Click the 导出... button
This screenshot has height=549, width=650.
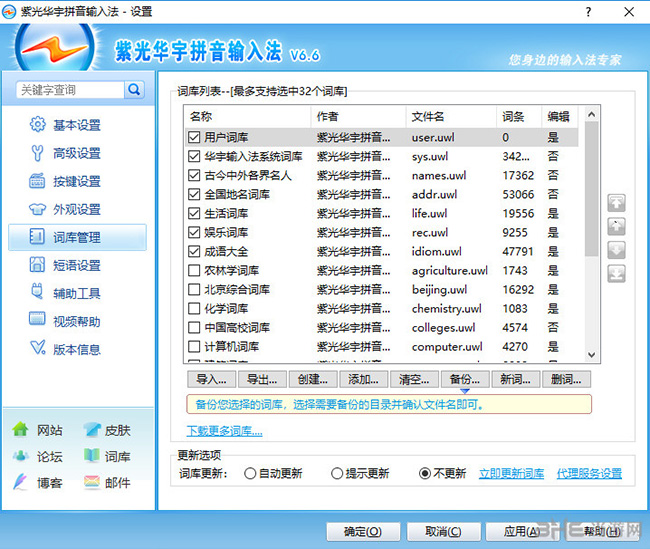[262, 379]
